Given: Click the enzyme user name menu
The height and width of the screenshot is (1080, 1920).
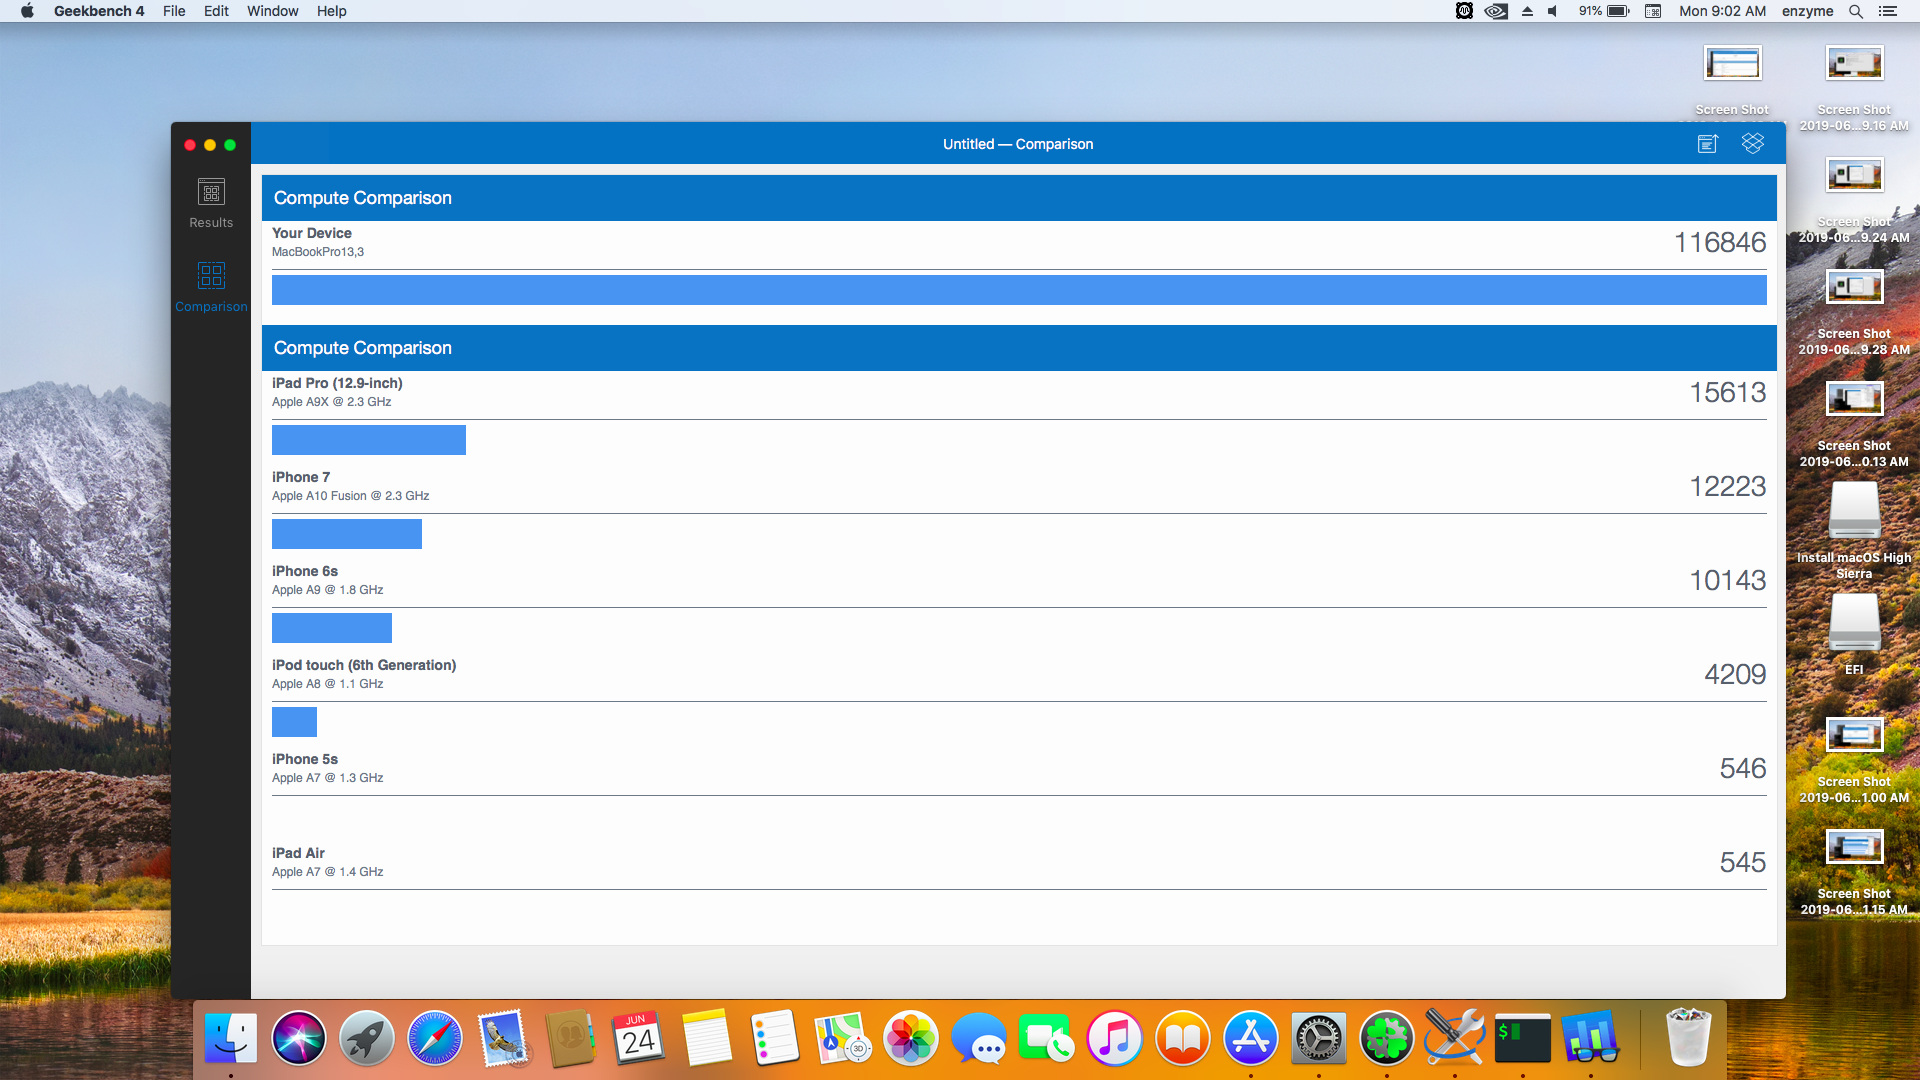Looking at the screenshot, I should pos(1807,11).
